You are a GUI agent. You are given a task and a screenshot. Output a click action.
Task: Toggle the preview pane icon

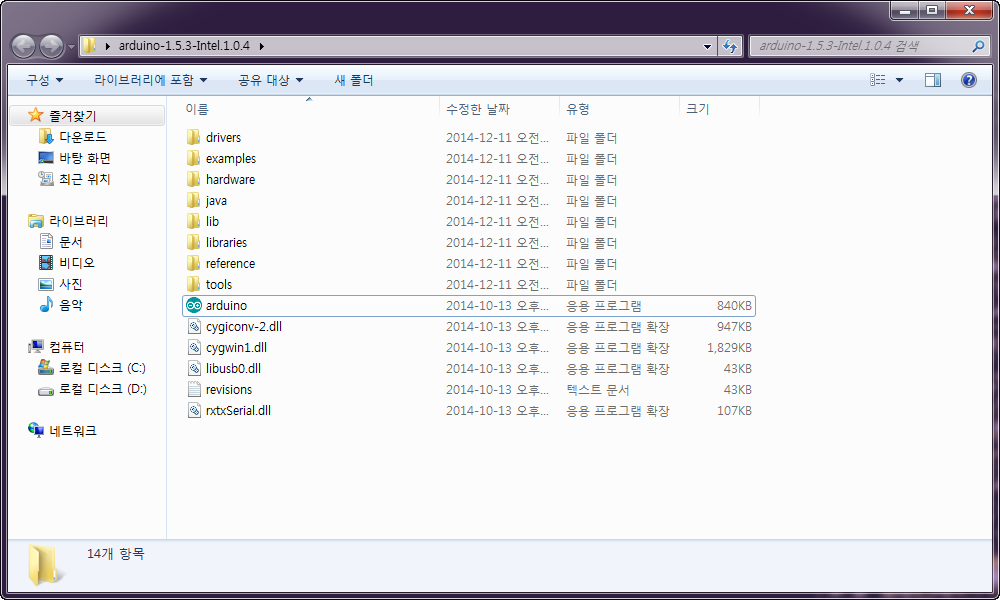tap(932, 80)
